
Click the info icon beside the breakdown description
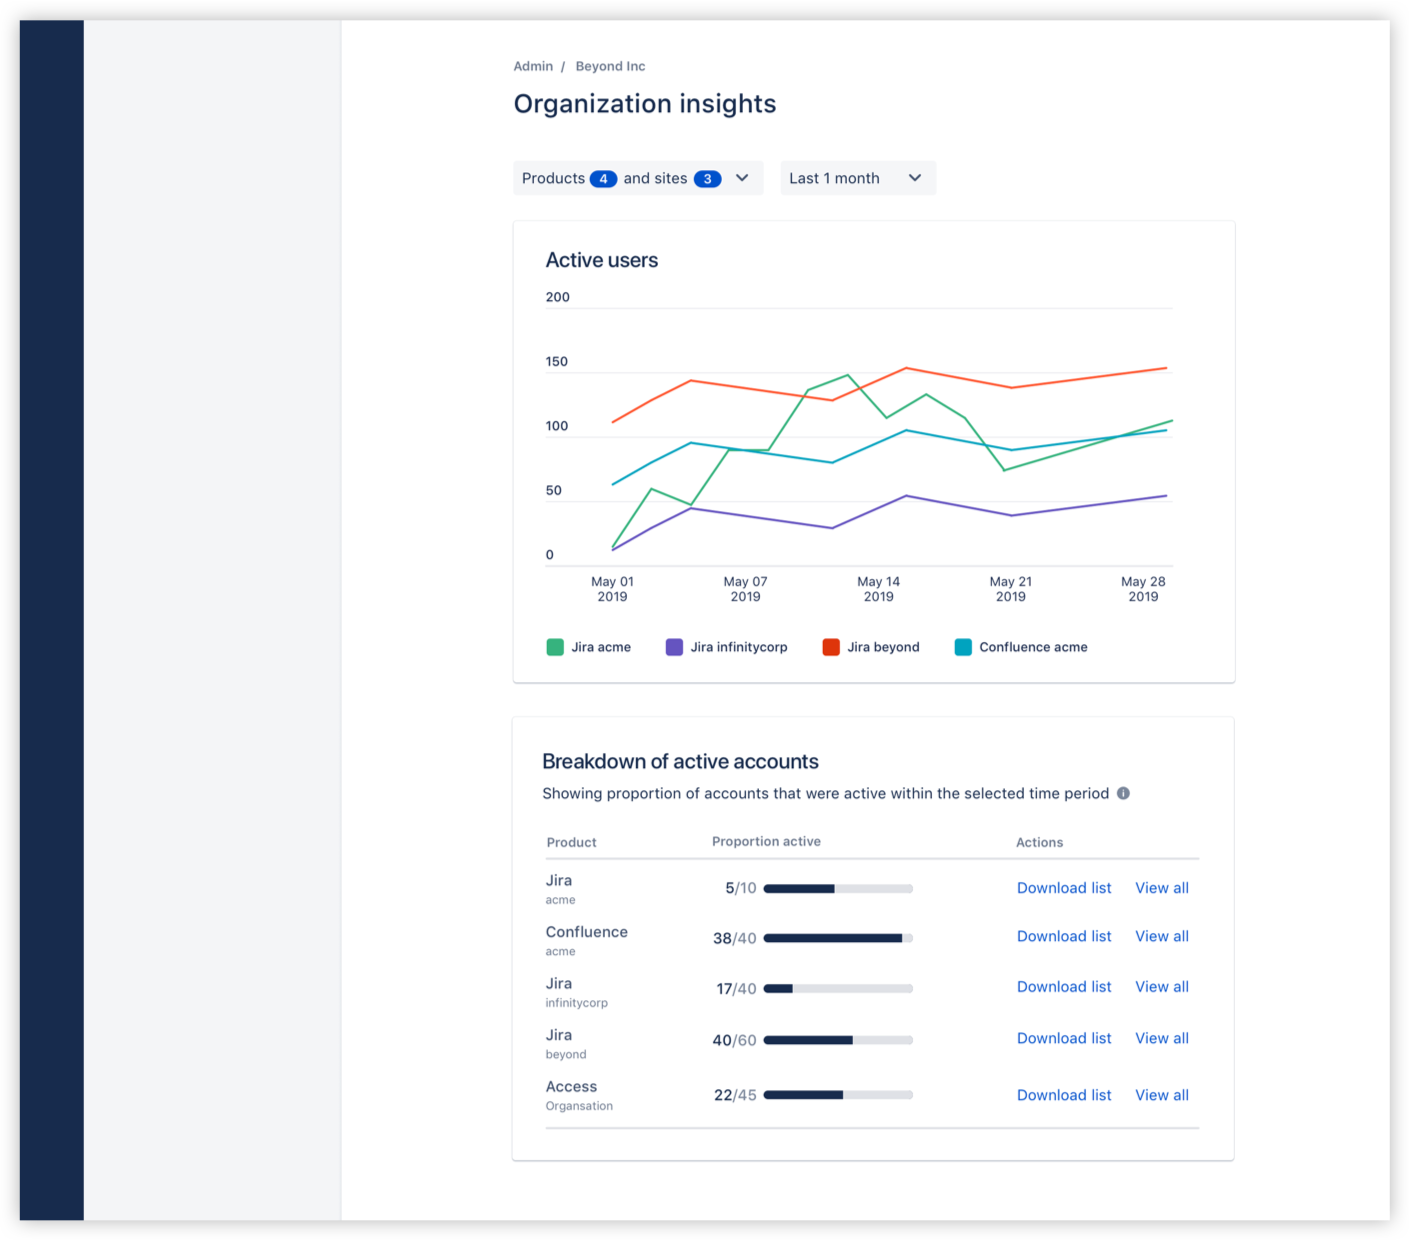(1123, 793)
